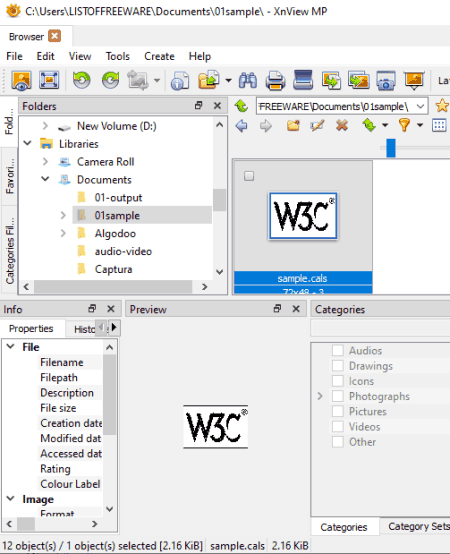The height and width of the screenshot is (554, 450).
Task: Go back with blue left arrow
Action: [x=242, y=125]
